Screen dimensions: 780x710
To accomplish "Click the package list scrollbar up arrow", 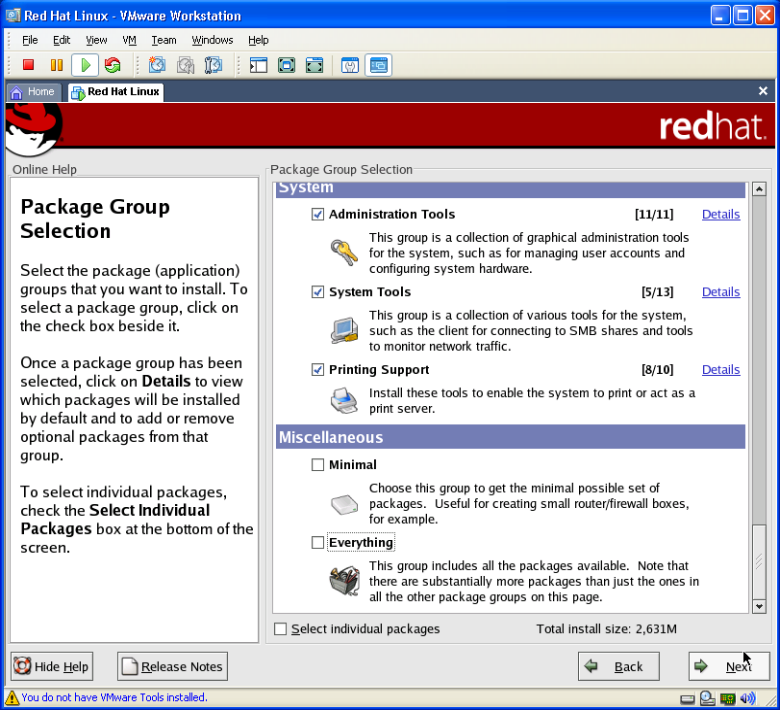I will (759, 190).
